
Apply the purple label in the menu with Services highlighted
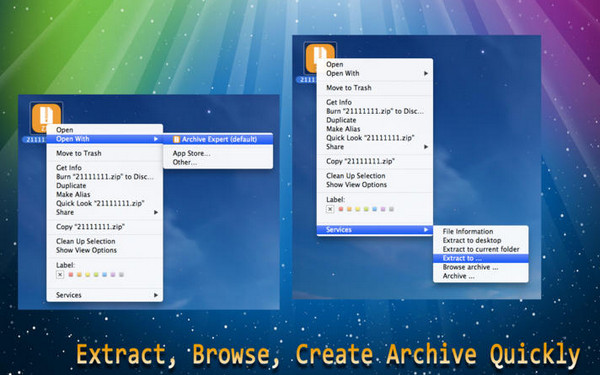pos(383,209)
